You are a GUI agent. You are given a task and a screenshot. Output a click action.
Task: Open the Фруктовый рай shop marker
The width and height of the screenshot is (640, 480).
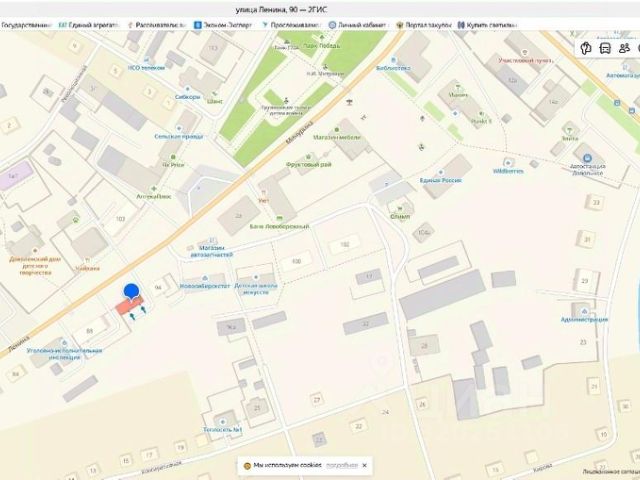[309, 157]
